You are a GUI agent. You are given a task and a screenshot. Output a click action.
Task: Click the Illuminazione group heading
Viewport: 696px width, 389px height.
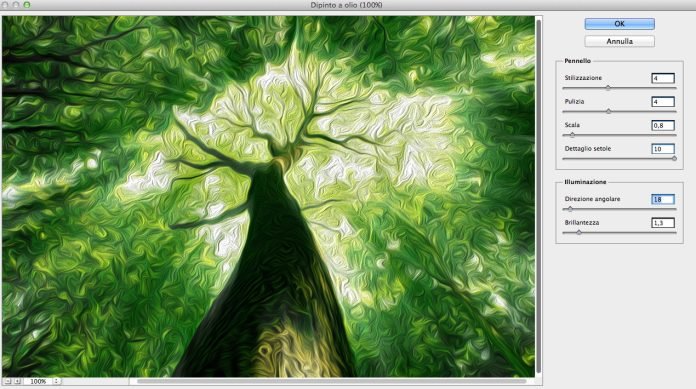[x=585, y=182]
